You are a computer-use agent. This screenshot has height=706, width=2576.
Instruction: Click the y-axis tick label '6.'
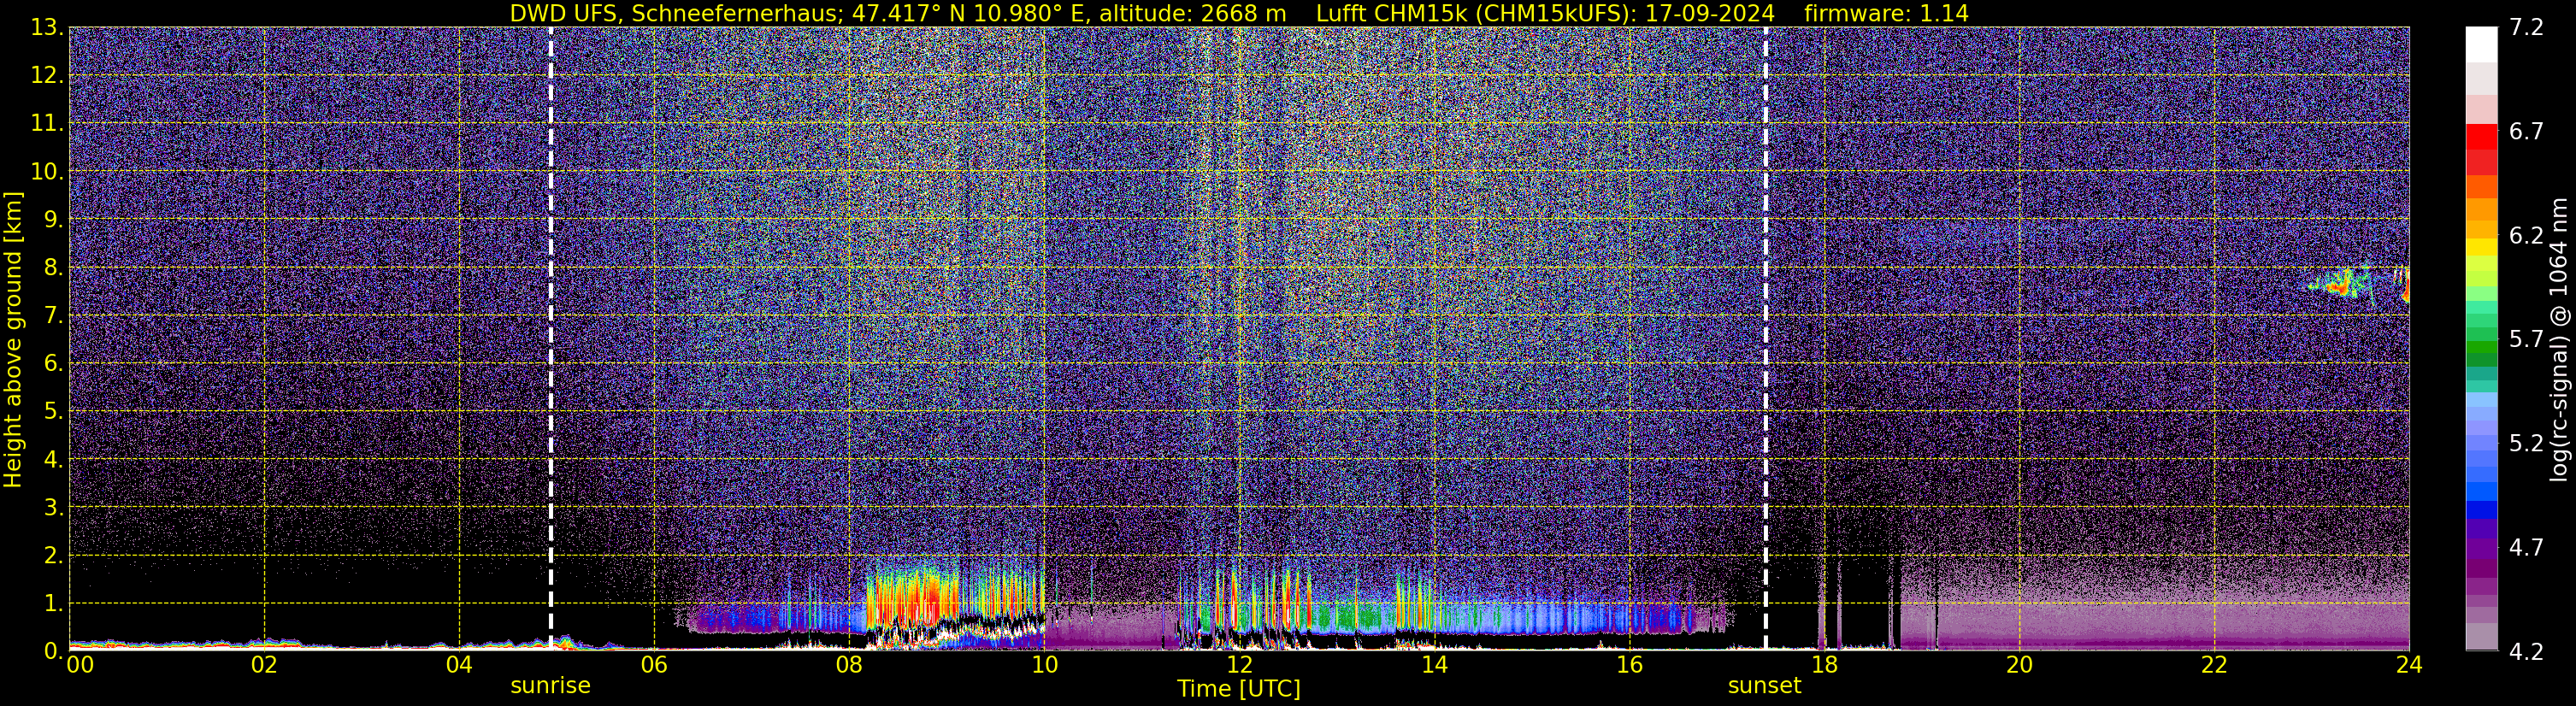(53, 364)
